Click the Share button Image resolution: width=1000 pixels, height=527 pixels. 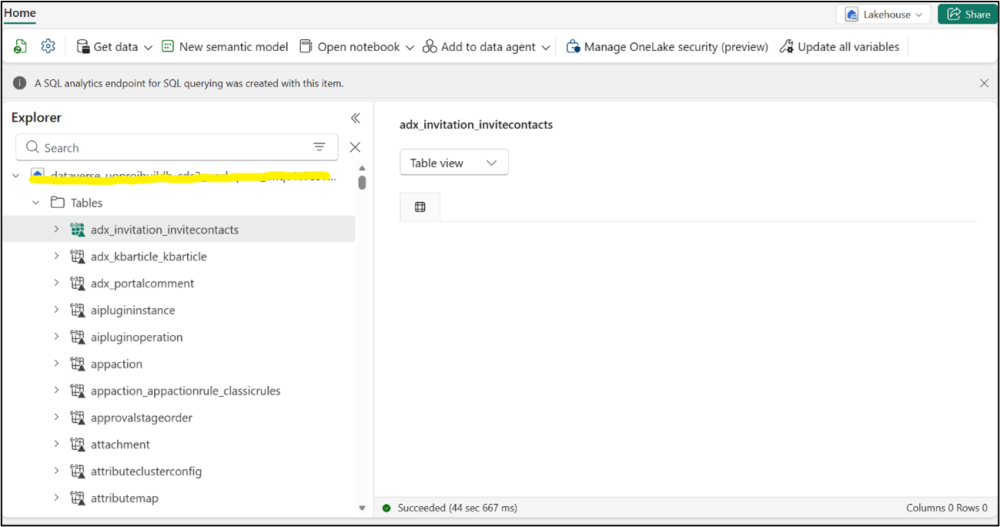click(966, 14)
